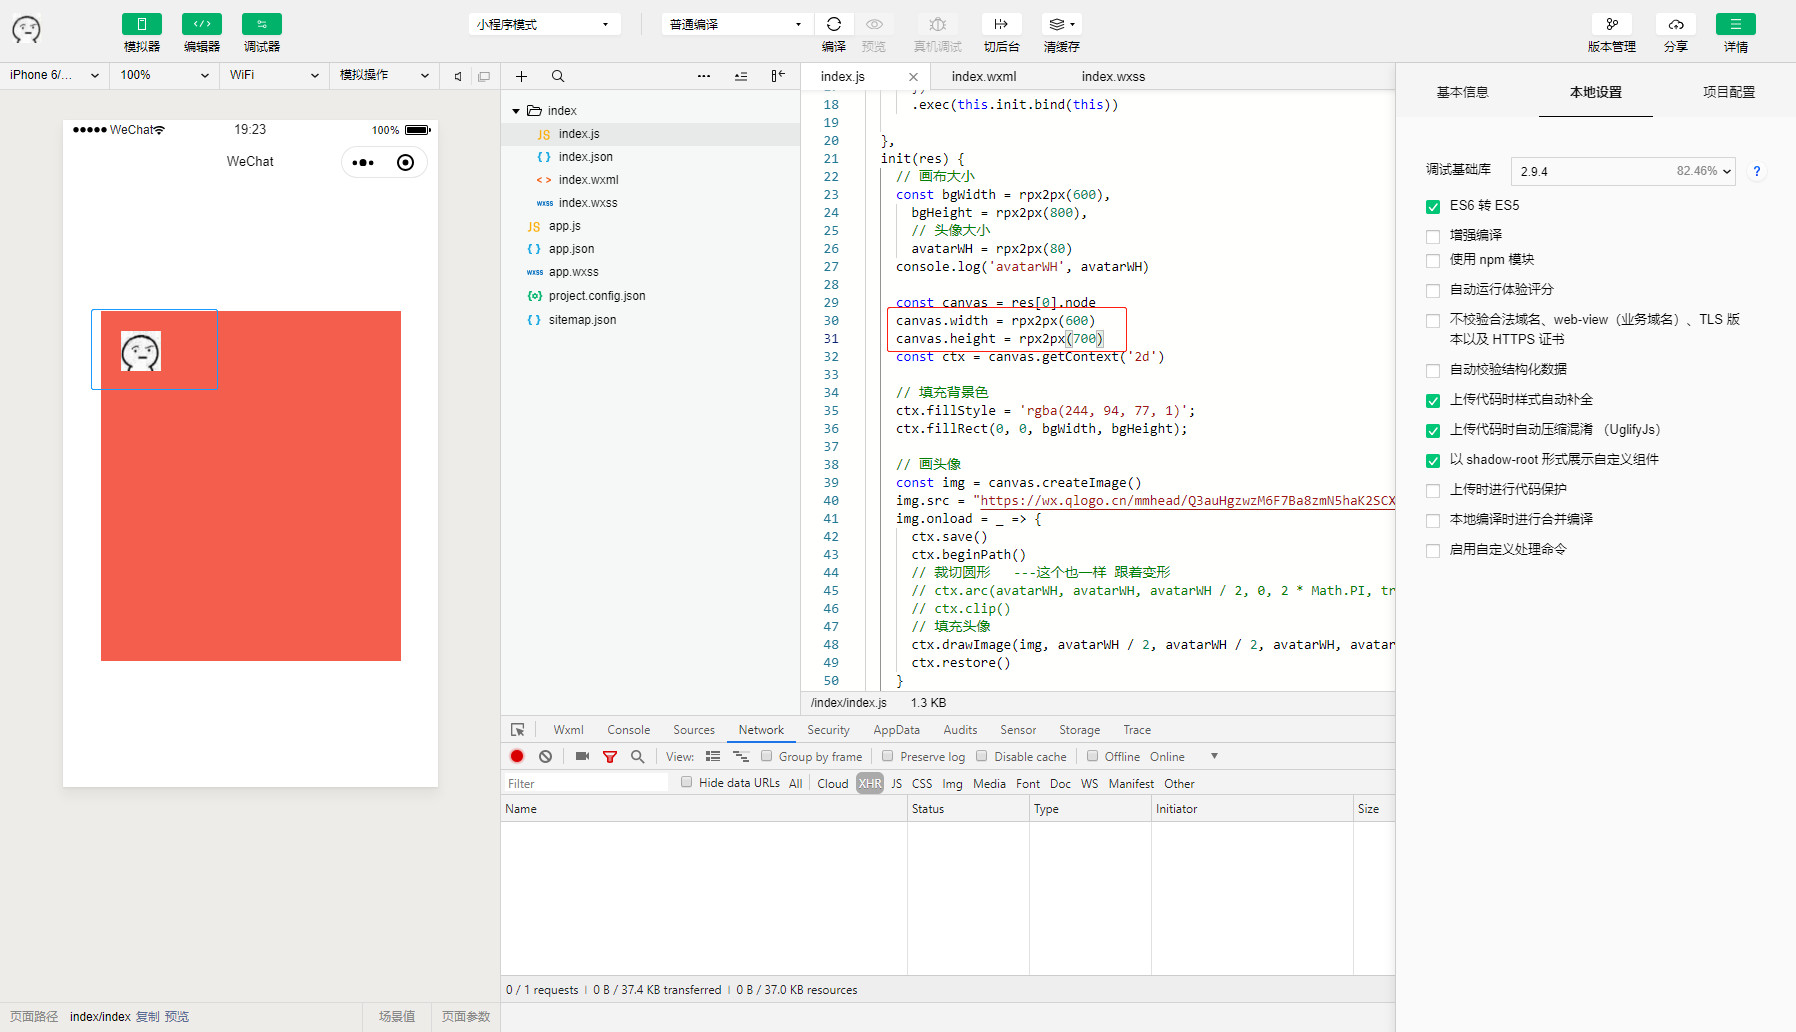The width and height of the screenshot is (1796, 1032).
Task: Open the Online throttling dropdown
Action: point(1184,757)
